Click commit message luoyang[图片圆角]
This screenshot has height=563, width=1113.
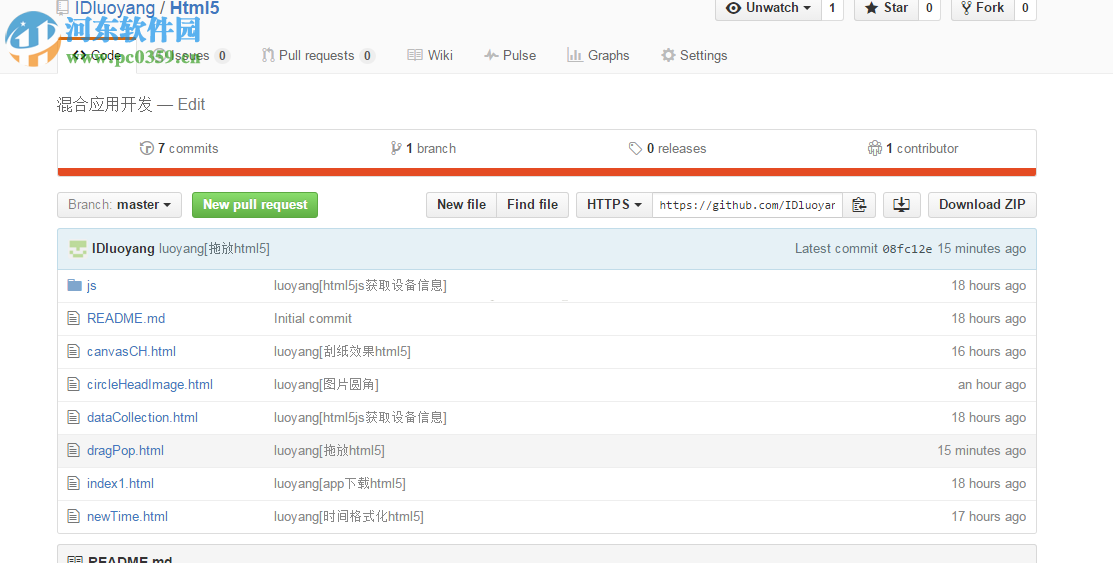click(327, 384)
